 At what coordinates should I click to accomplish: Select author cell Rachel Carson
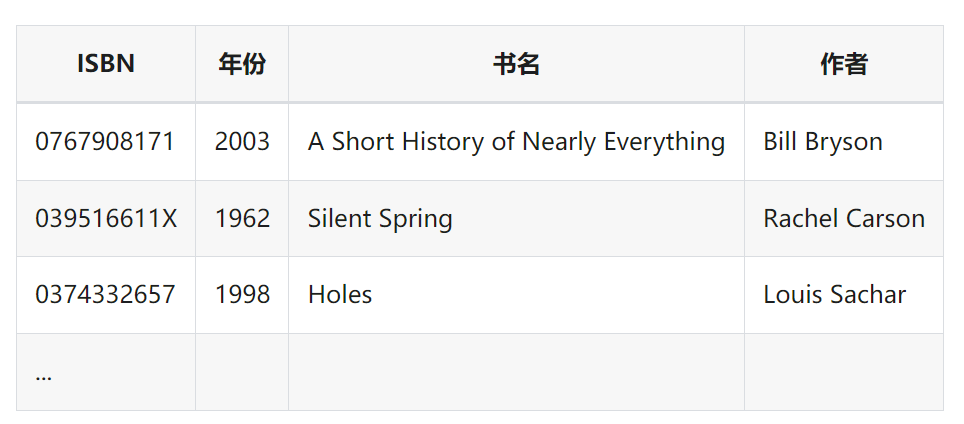(844, 219)
